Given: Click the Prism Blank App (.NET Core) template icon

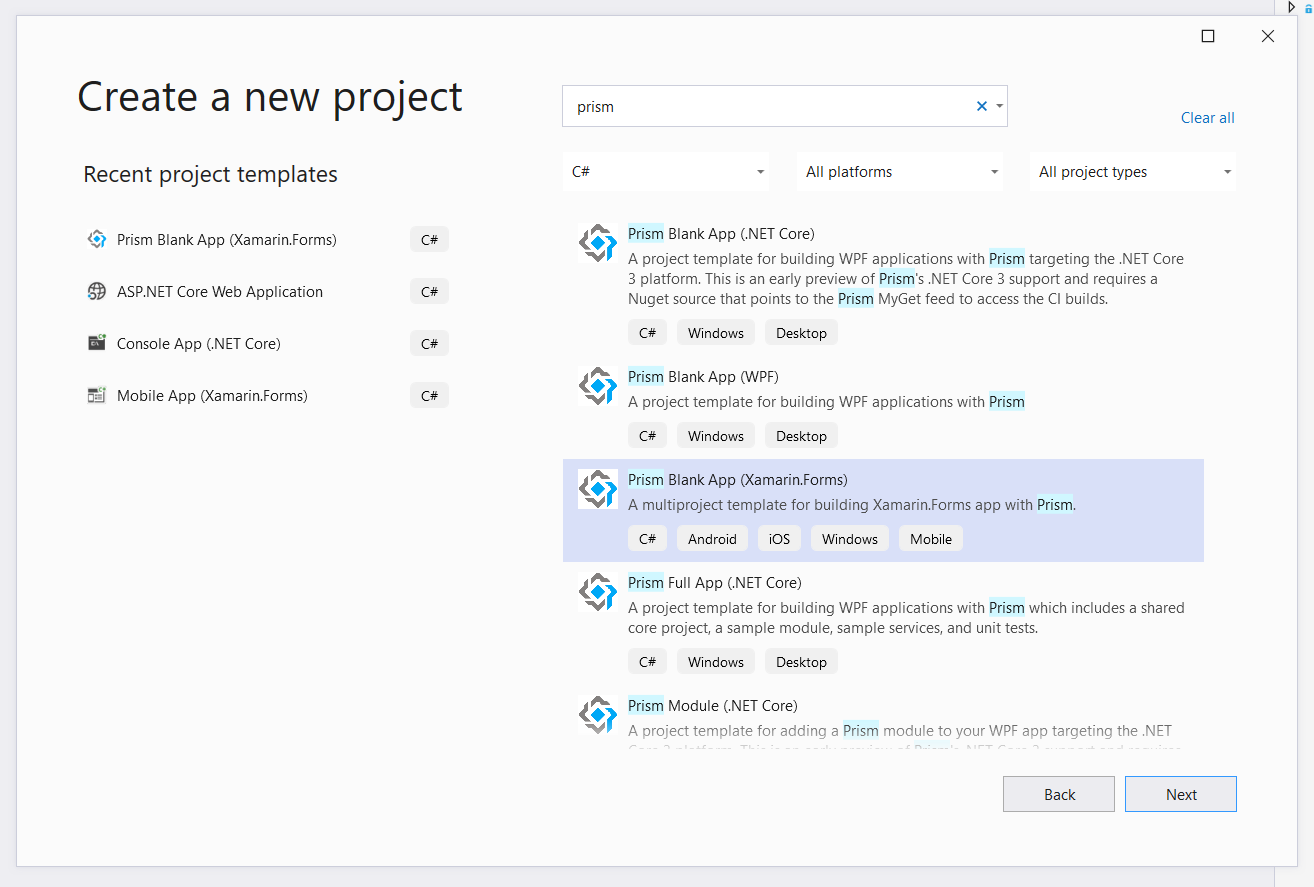Looking at the screenshot, I should (x=598, y=243).
